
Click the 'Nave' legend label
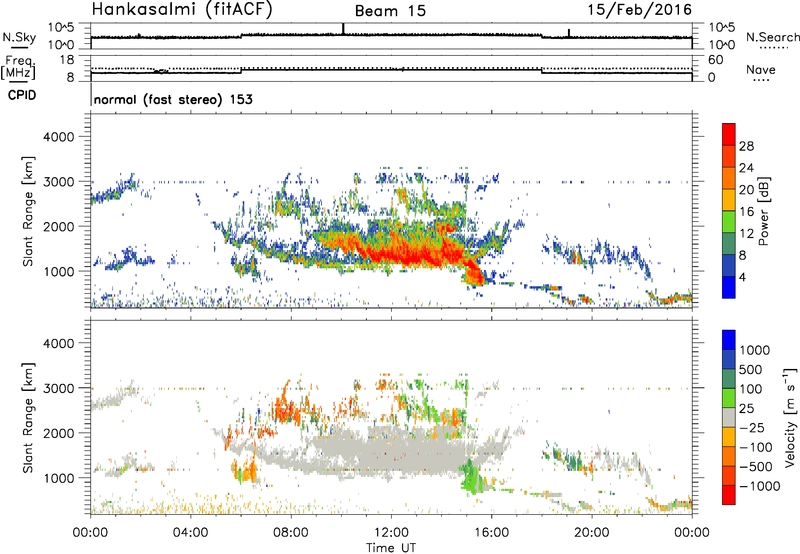pos(761,69)
